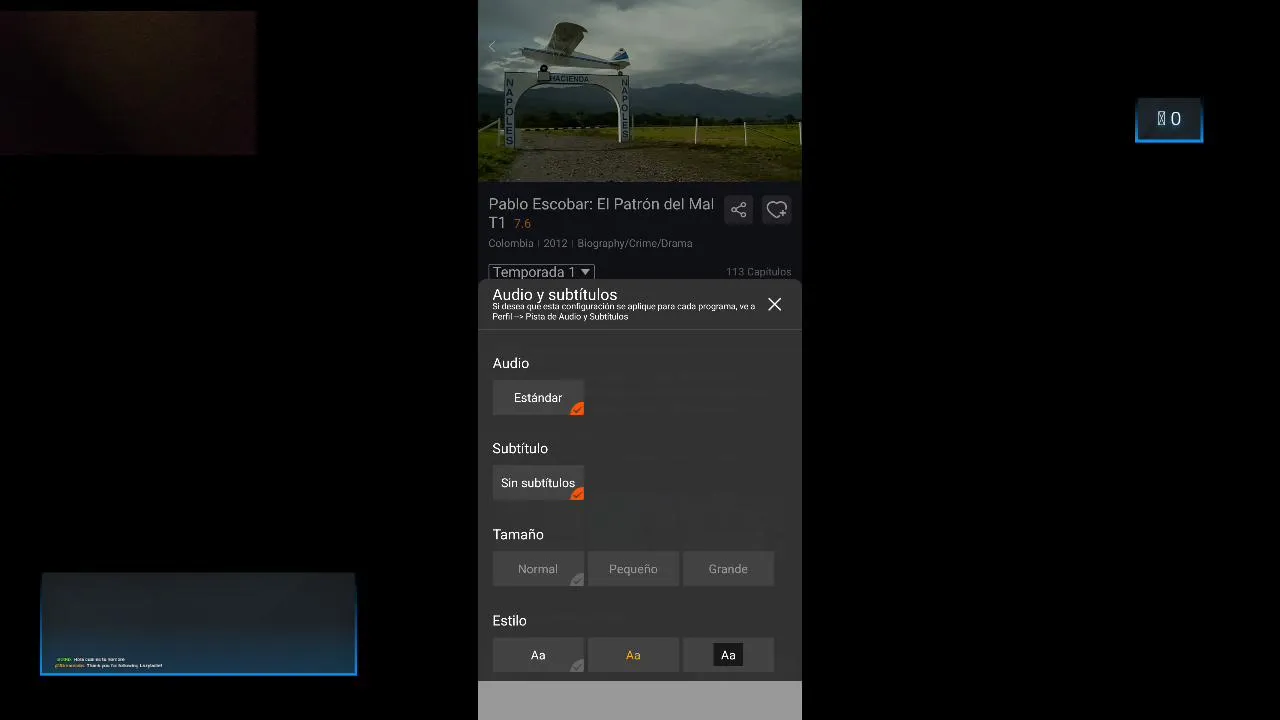Viewport: 1280px width, 720px height.
Task: Set subtitle size to Normal
Action: click(538, 569)
